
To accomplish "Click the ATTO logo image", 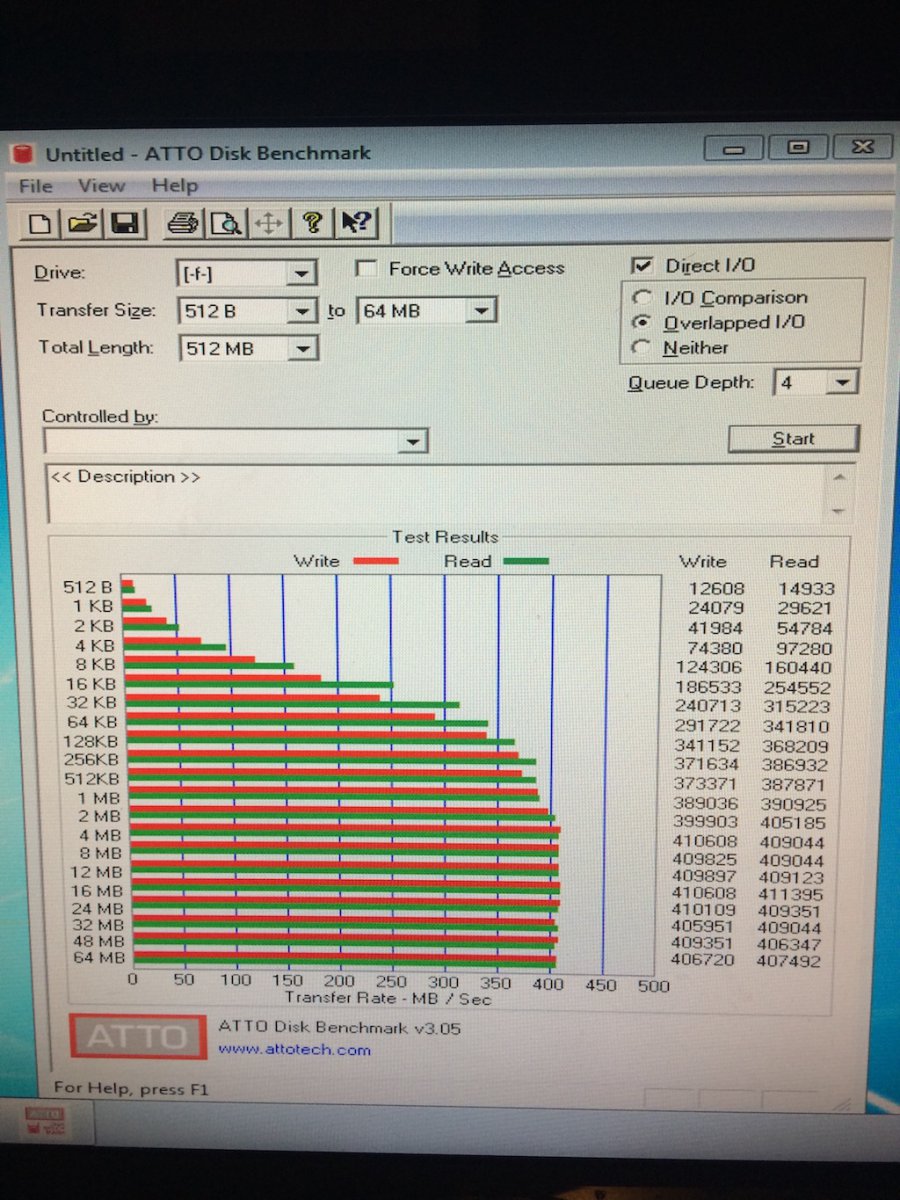I will [138, 1037].
